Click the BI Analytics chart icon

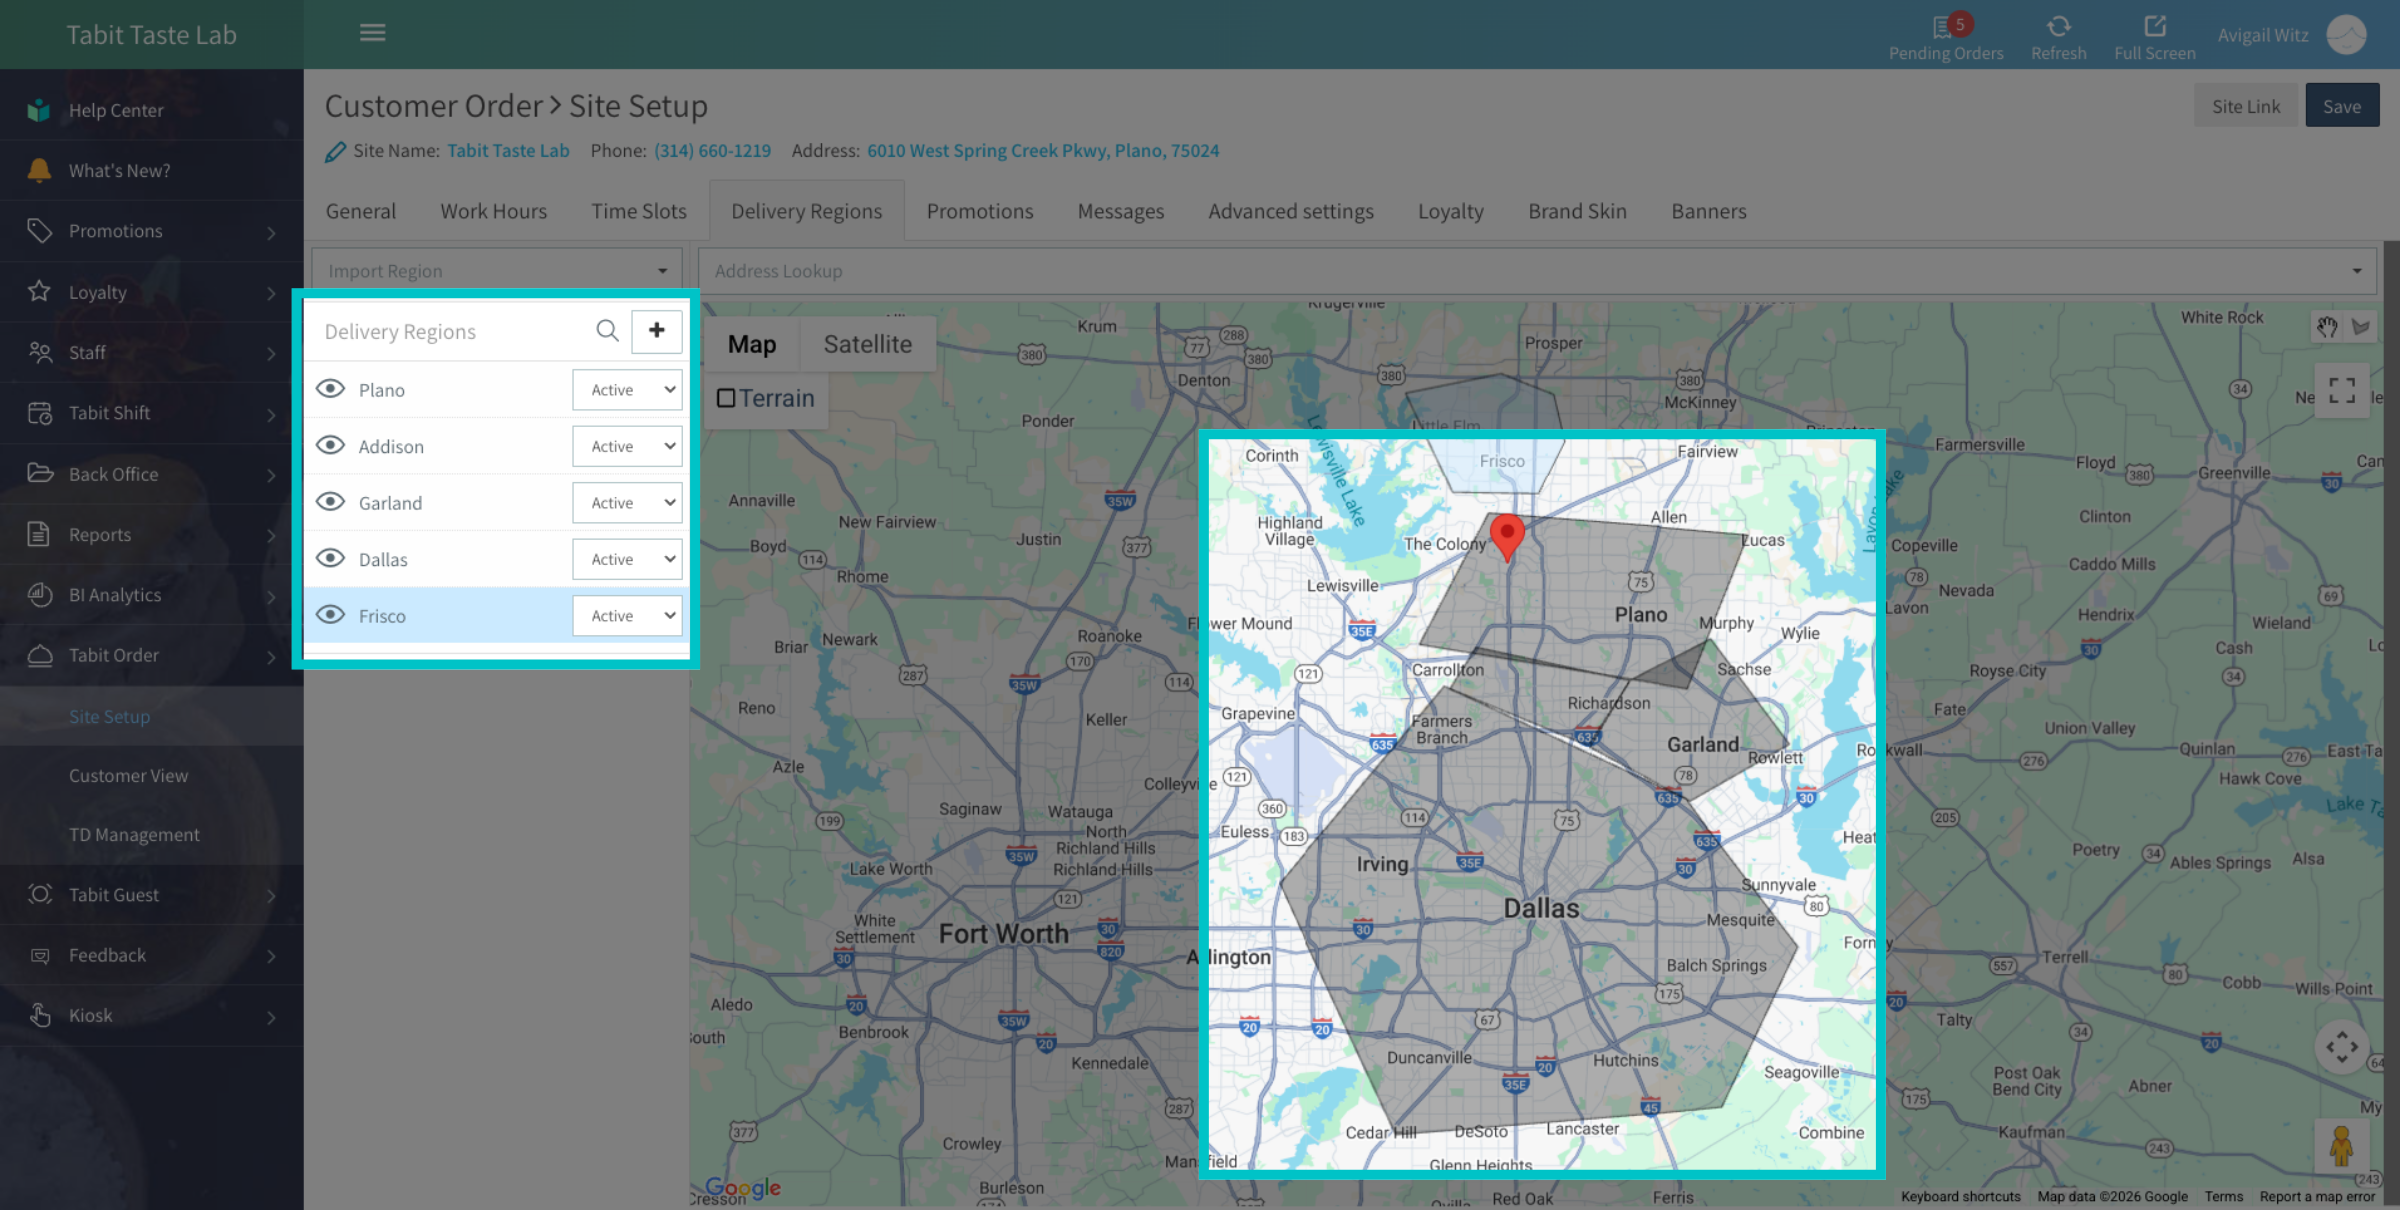click(x=39, y=594)
